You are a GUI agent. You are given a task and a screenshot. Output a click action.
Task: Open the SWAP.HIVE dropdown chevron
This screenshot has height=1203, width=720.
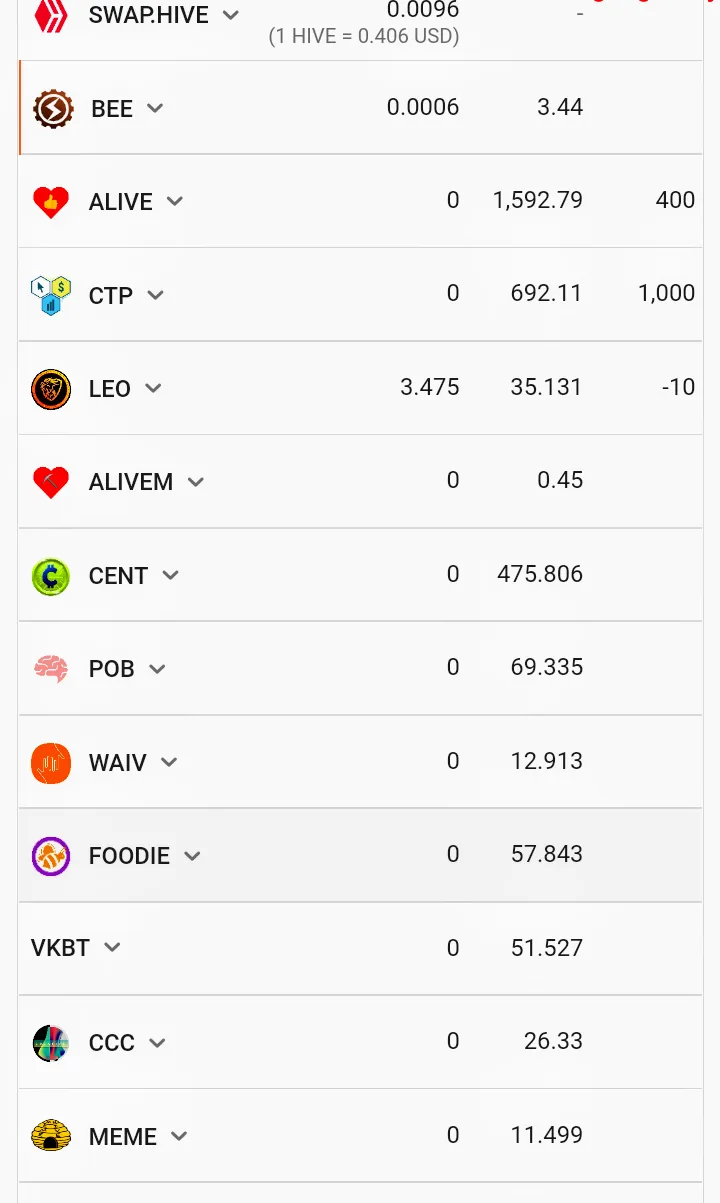coord(231,15)
